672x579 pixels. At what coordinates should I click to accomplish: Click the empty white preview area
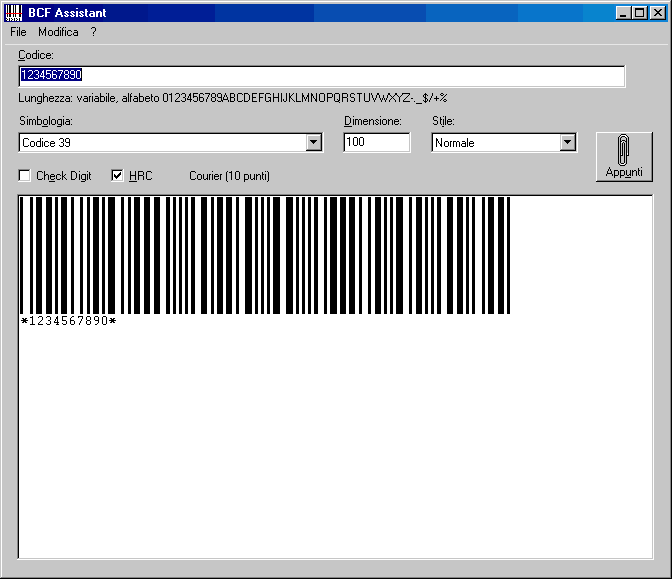coord(335,450)
